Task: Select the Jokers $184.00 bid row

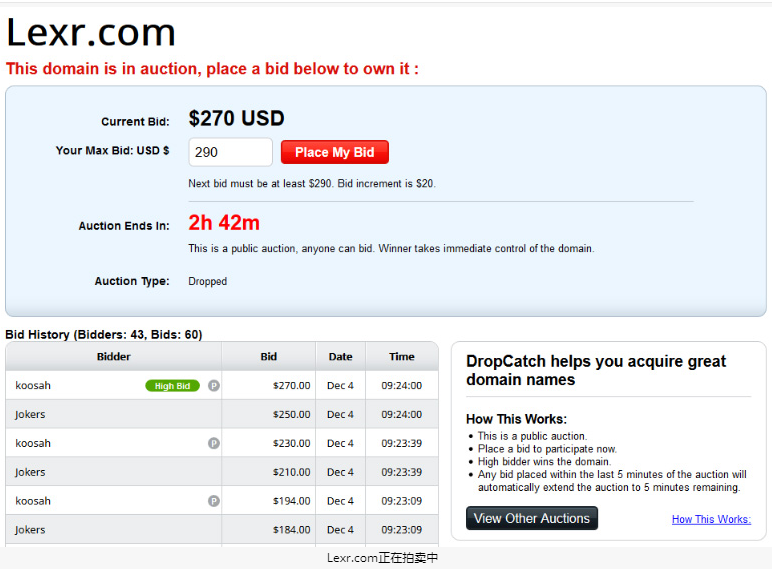Action: (222, 530)
